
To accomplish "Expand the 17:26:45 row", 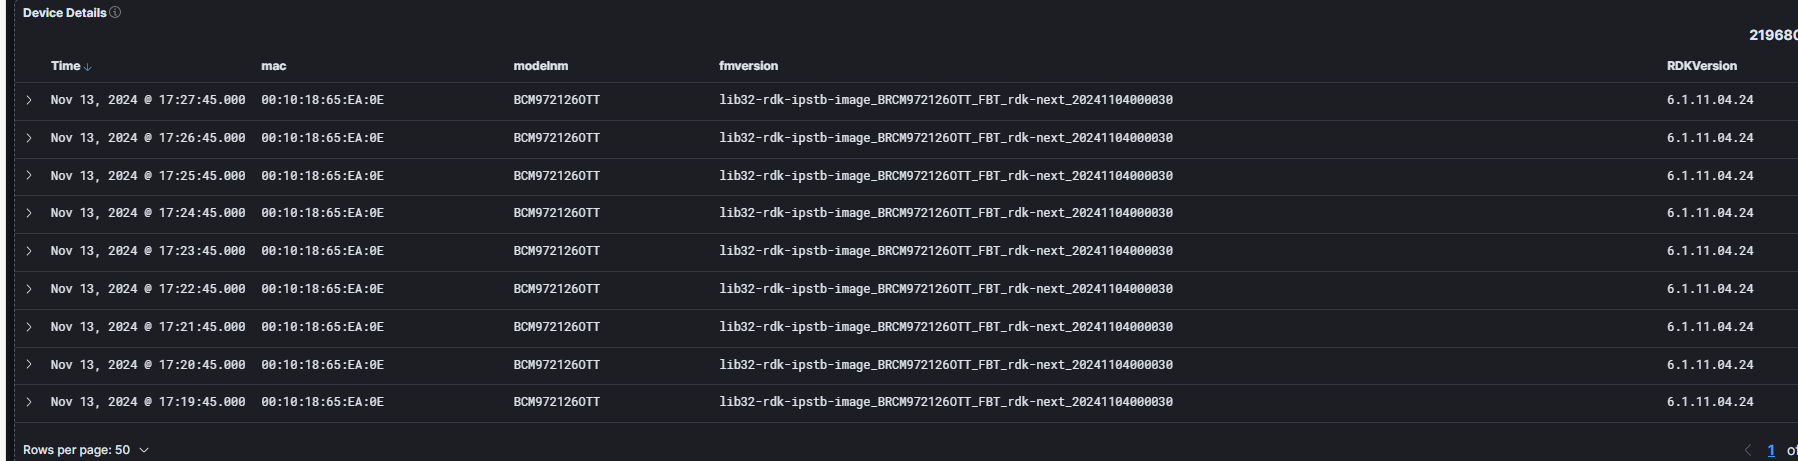I will (x=29, y=138).
